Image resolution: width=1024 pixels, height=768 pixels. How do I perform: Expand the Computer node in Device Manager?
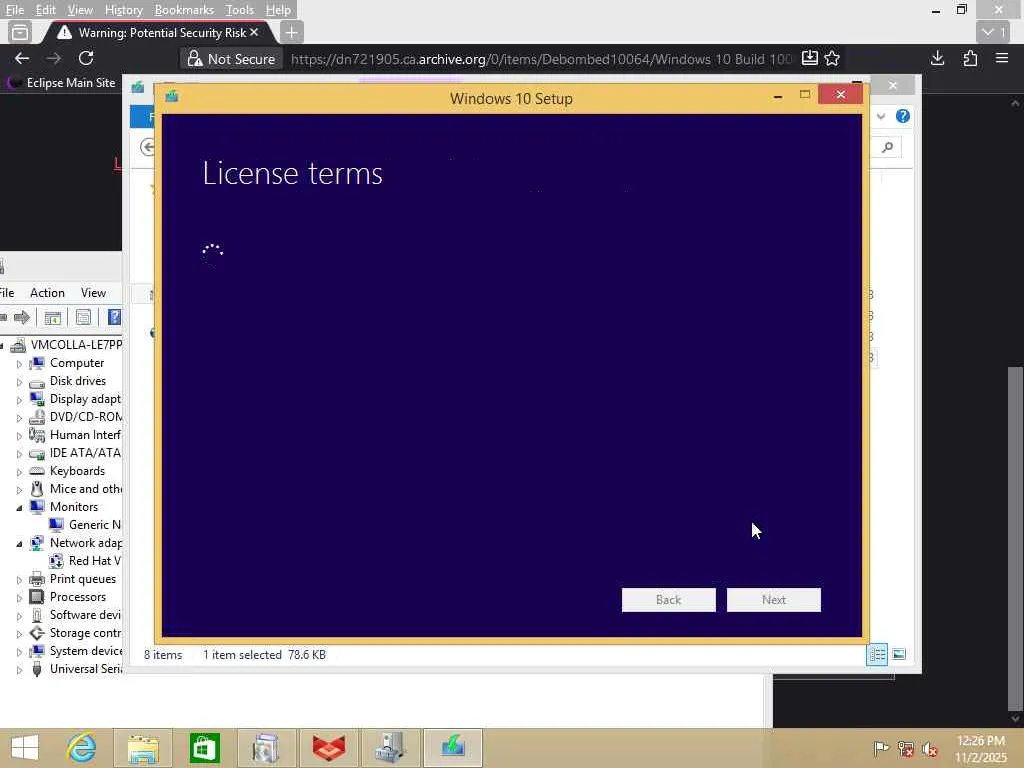pos(19,364)
